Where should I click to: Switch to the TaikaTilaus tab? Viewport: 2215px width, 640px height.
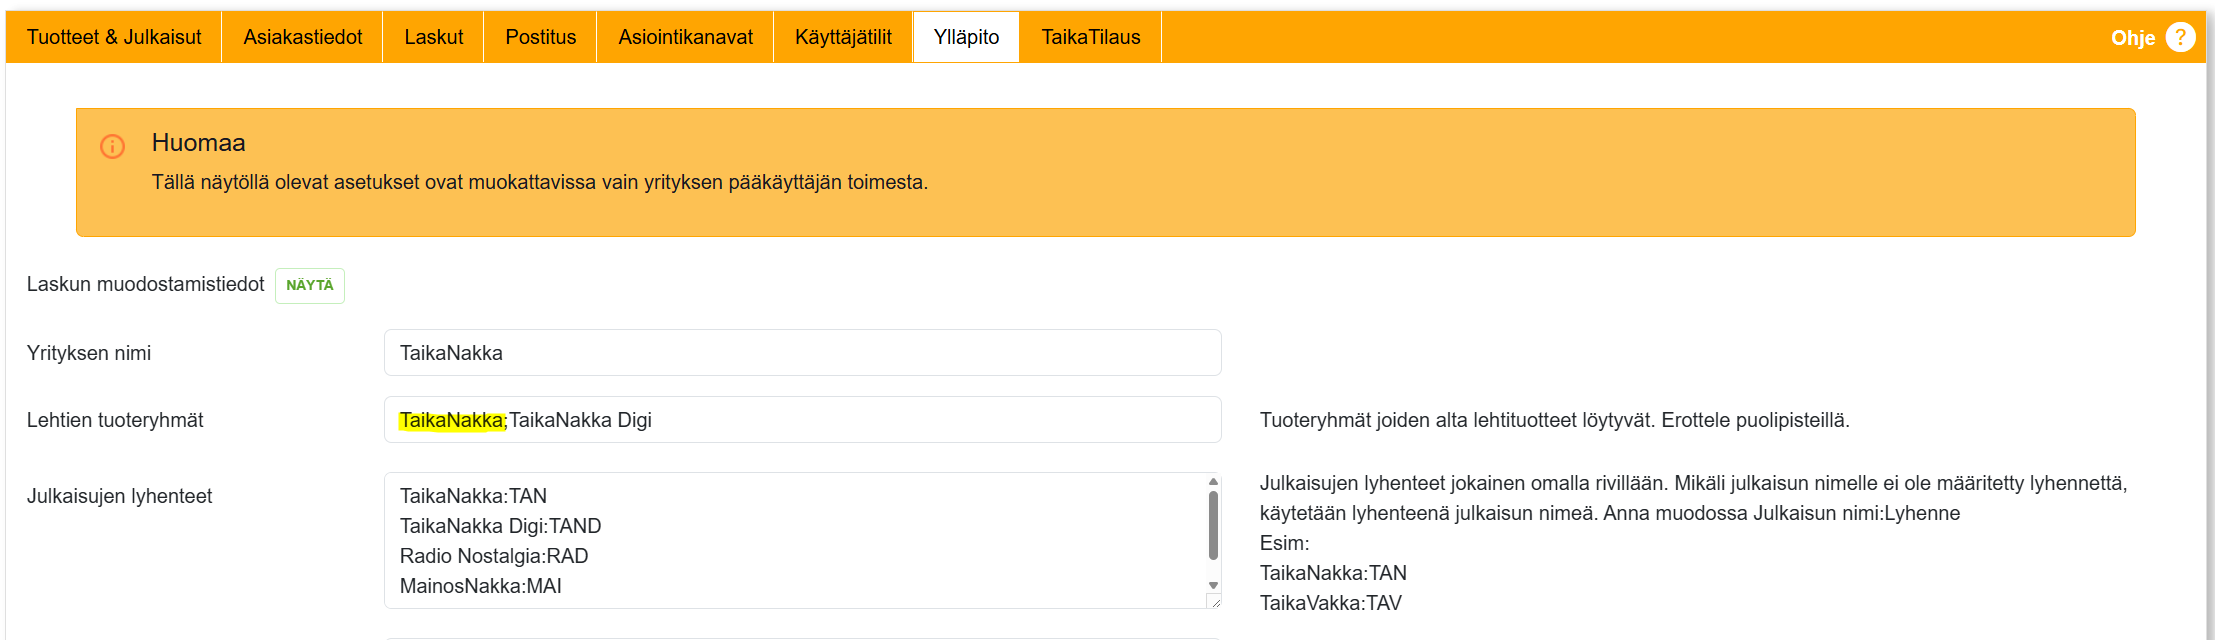click(x=1090, y=37)
